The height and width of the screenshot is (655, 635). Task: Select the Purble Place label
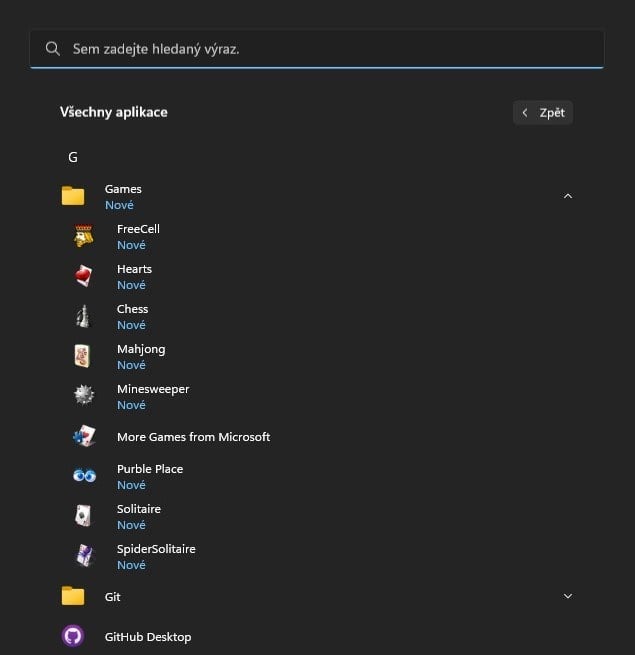[150, 469]
